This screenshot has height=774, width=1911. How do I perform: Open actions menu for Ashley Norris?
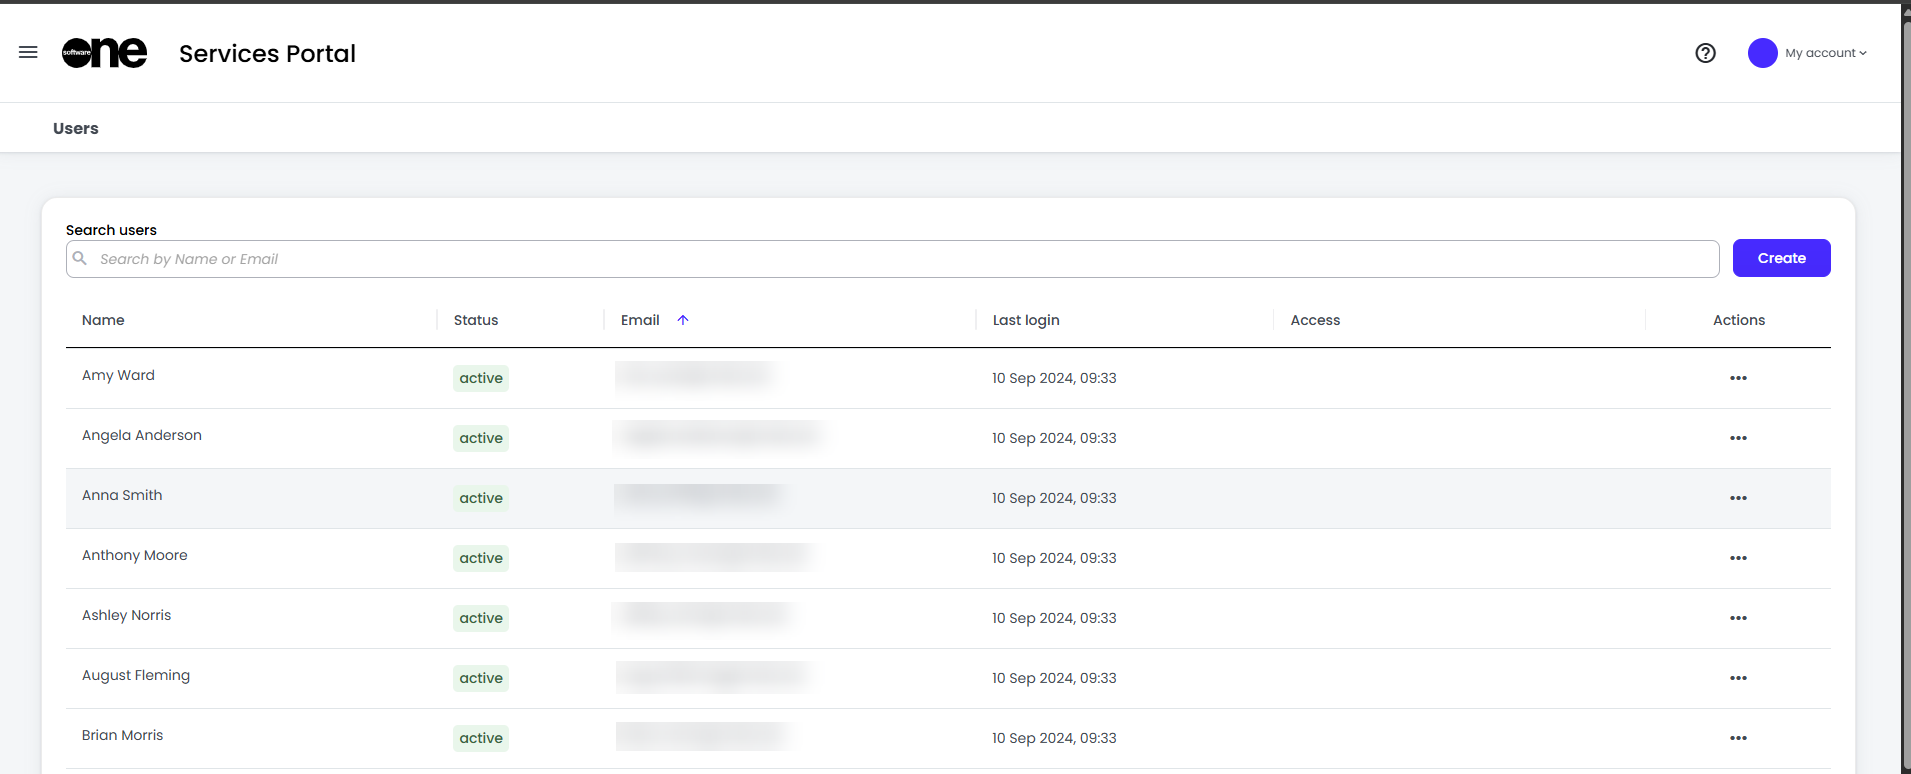[1738, 618]
